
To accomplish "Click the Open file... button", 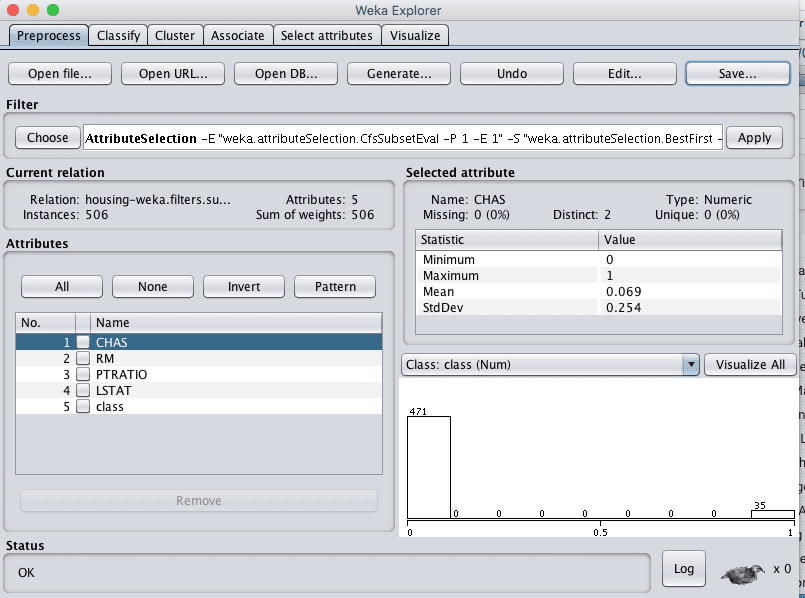I will pyautogui.click(x=60, y=73).
